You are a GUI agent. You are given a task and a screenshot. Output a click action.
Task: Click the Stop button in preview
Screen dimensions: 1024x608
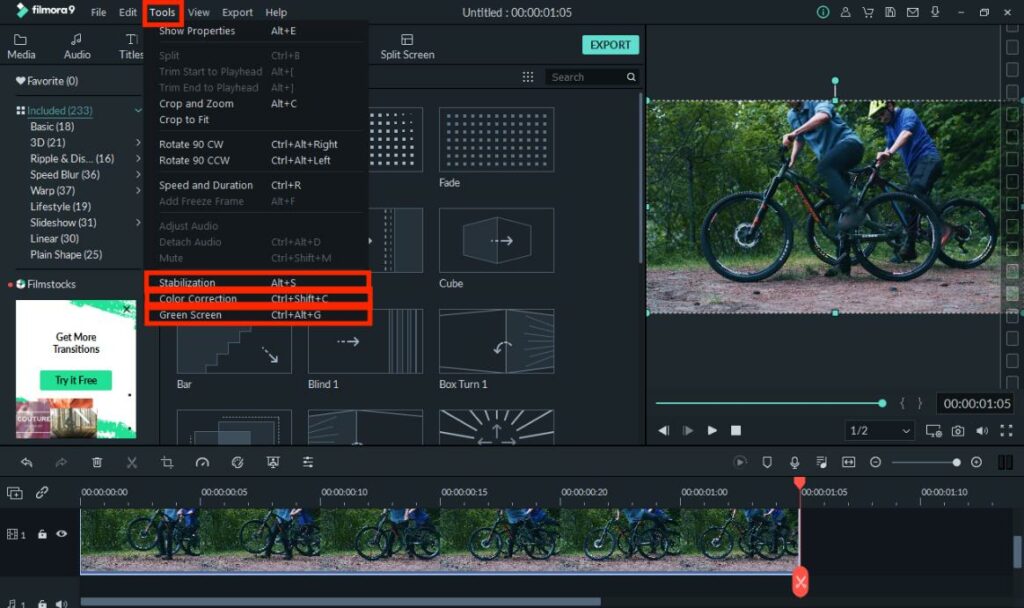click(x=736, y=430)
